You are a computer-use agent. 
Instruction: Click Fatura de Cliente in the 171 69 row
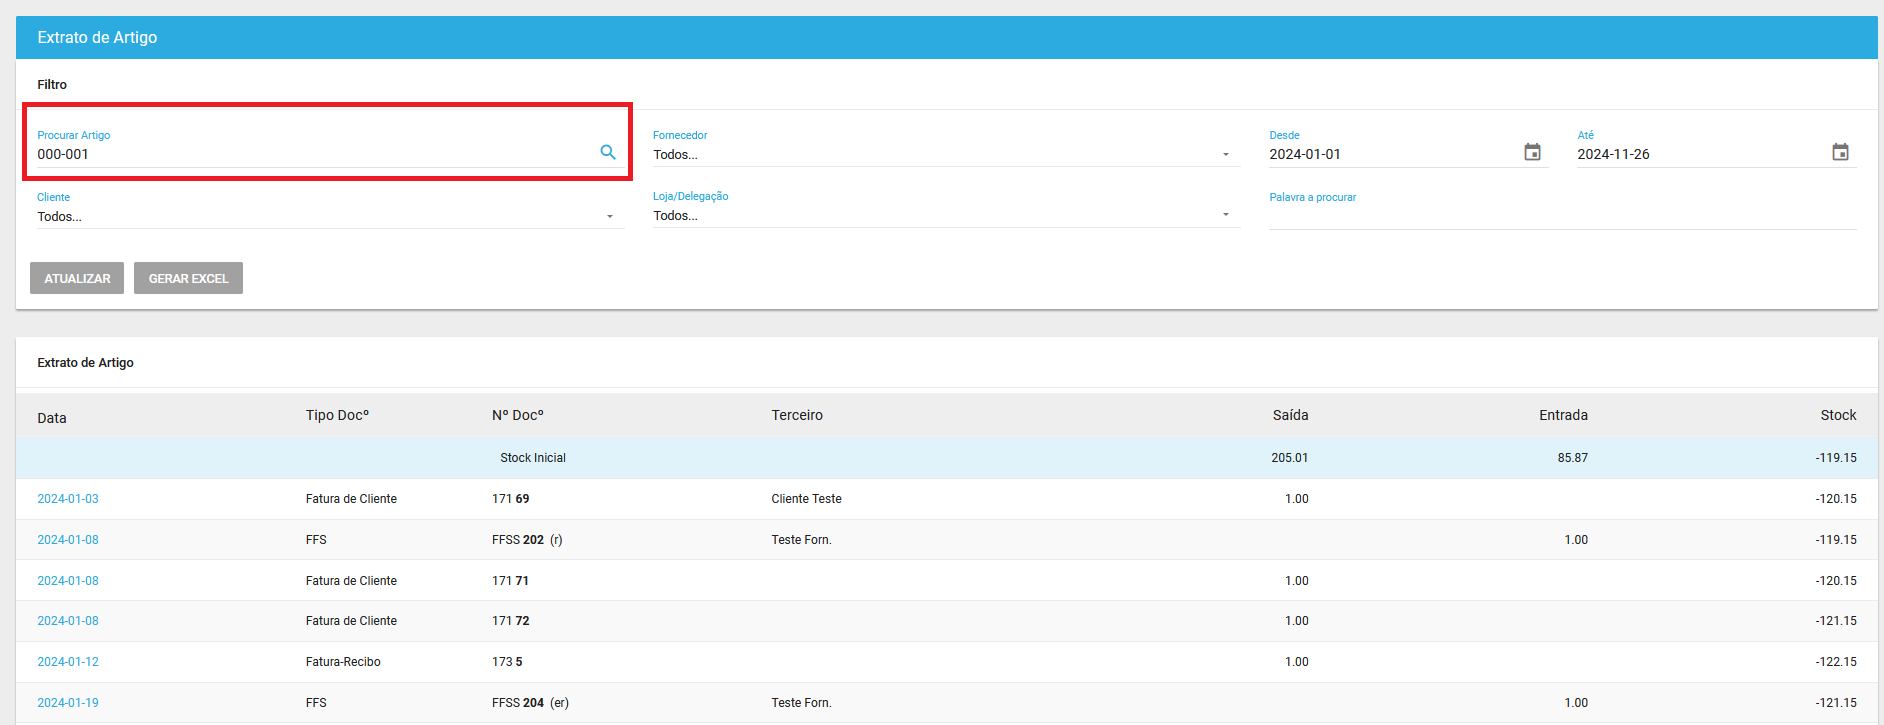coord(351,499)
